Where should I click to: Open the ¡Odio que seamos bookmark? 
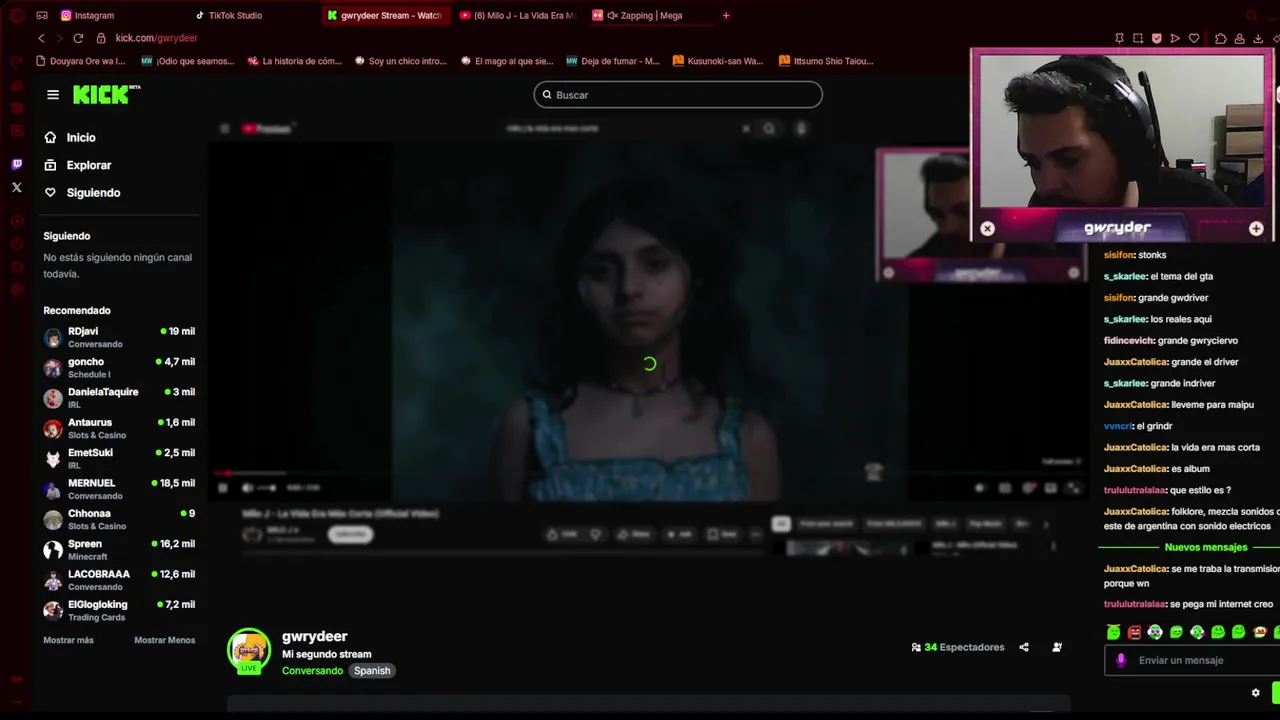tap(188, 61)
